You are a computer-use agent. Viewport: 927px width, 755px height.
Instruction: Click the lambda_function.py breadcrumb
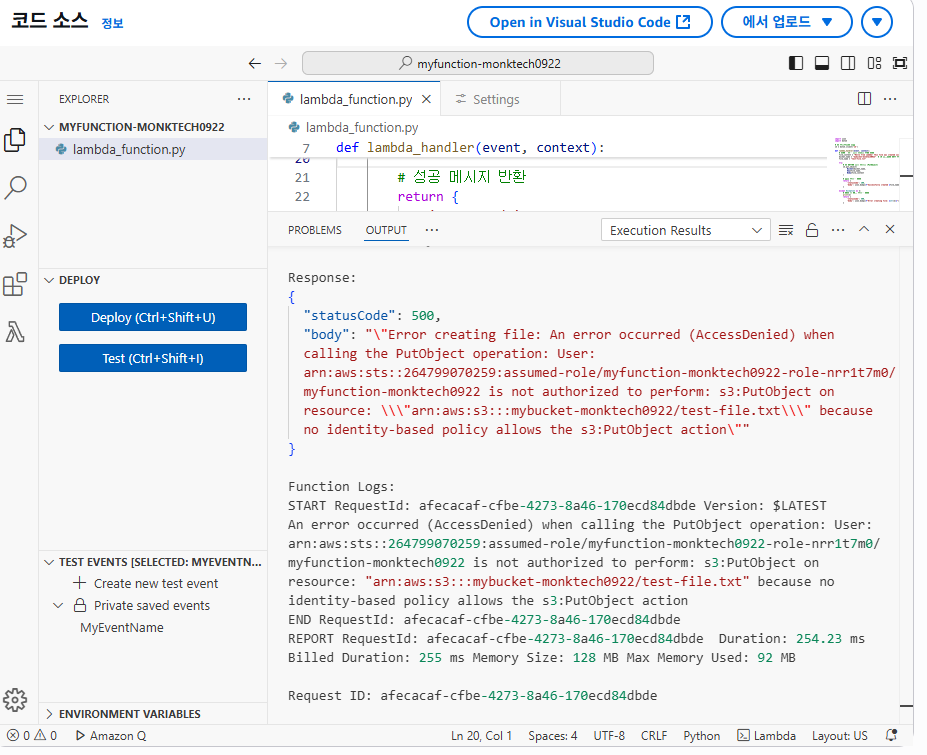pos(354,127)
